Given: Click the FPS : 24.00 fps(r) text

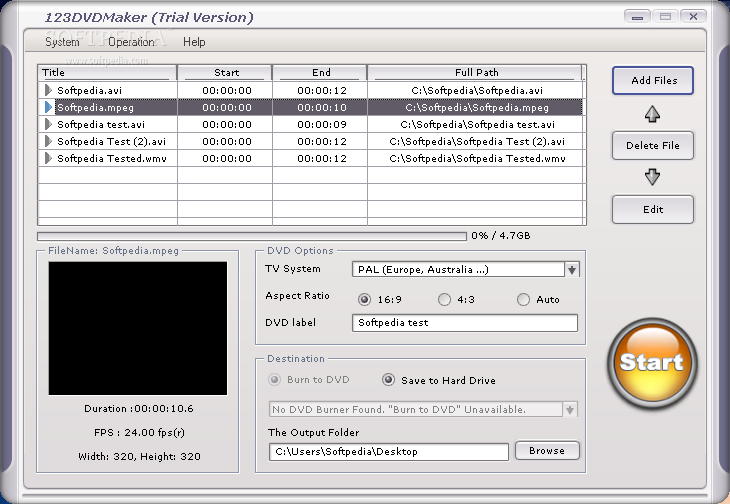Looking at the screenshot, I should 139,432.
